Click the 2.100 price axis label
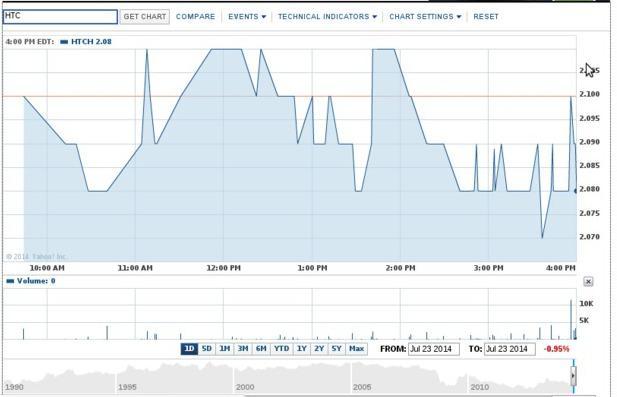 [x=589, y=94]
